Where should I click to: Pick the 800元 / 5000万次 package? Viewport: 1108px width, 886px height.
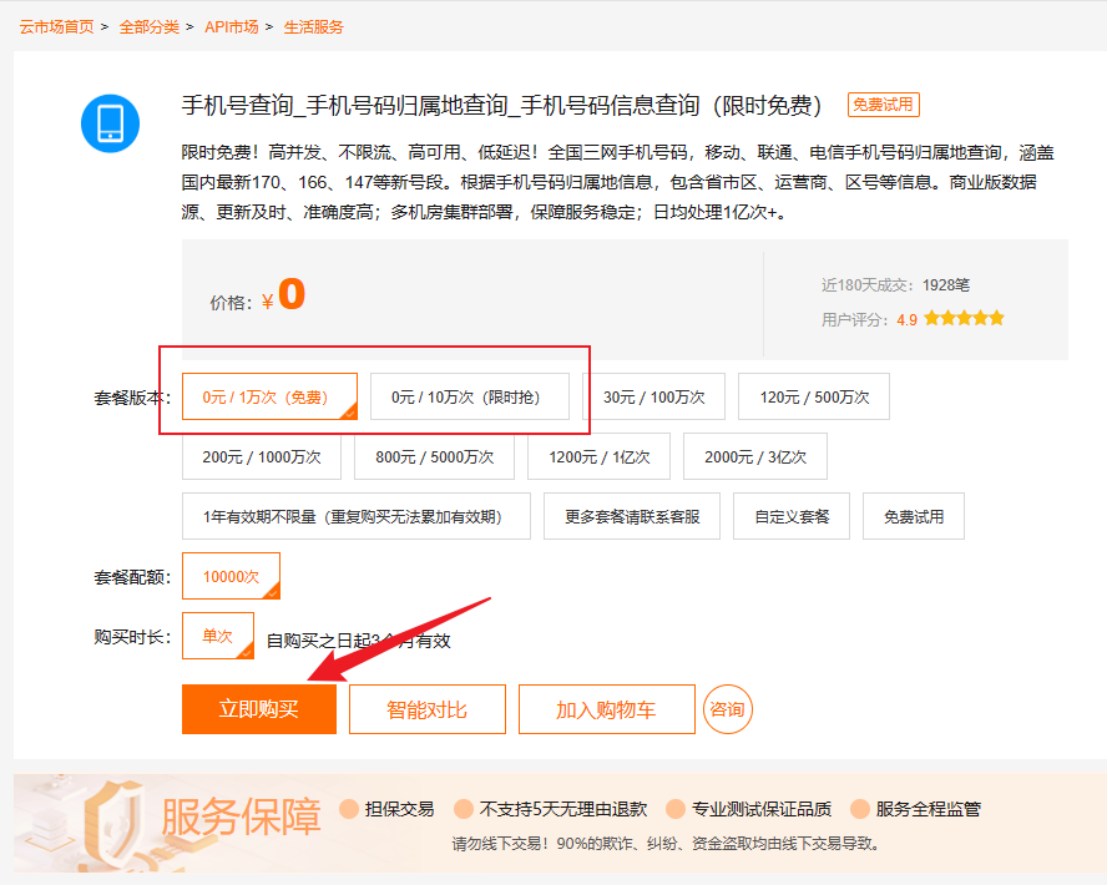pyautogui.click(x=435, y=456)
